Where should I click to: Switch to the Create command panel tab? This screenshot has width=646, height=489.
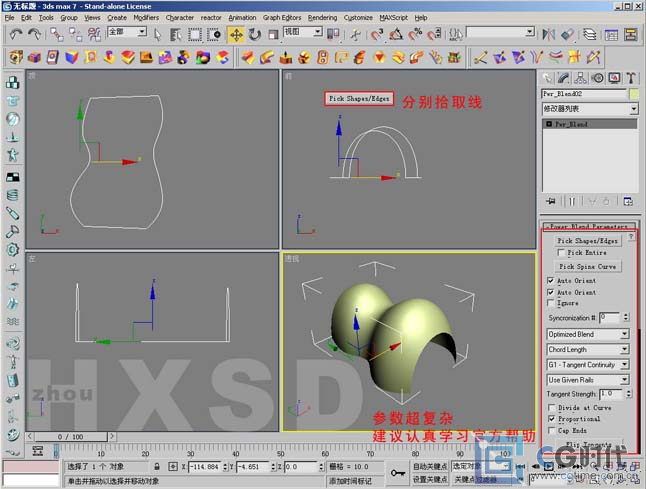[547, 78]
